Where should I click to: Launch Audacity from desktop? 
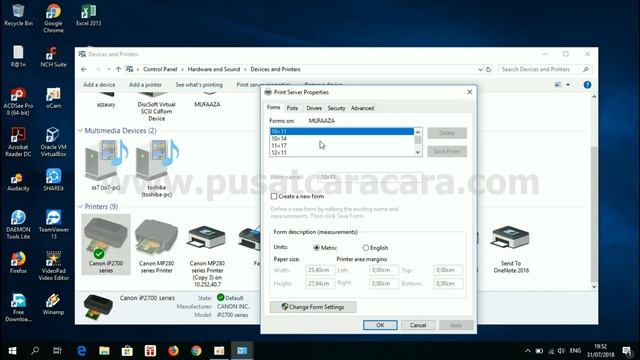pyautogui.click(x=18, y=182)
